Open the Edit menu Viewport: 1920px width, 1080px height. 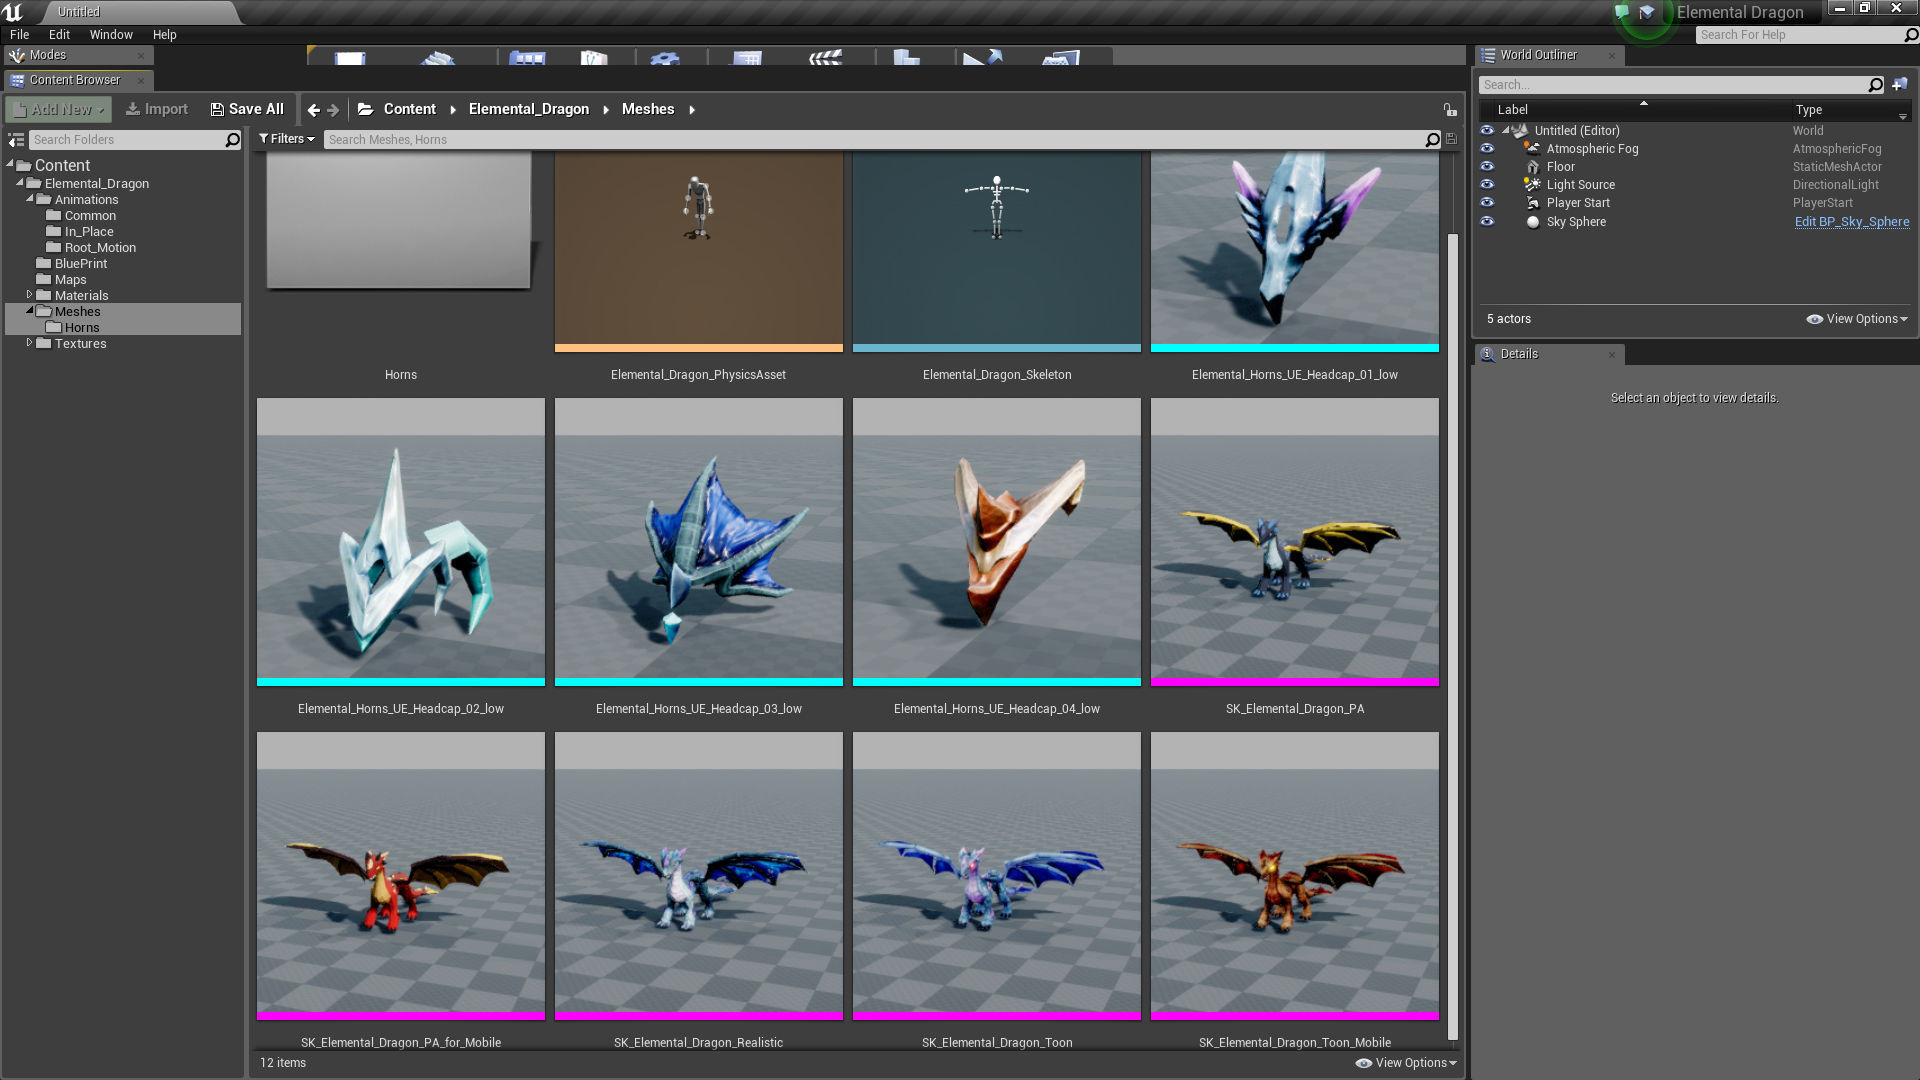(59, 35)
